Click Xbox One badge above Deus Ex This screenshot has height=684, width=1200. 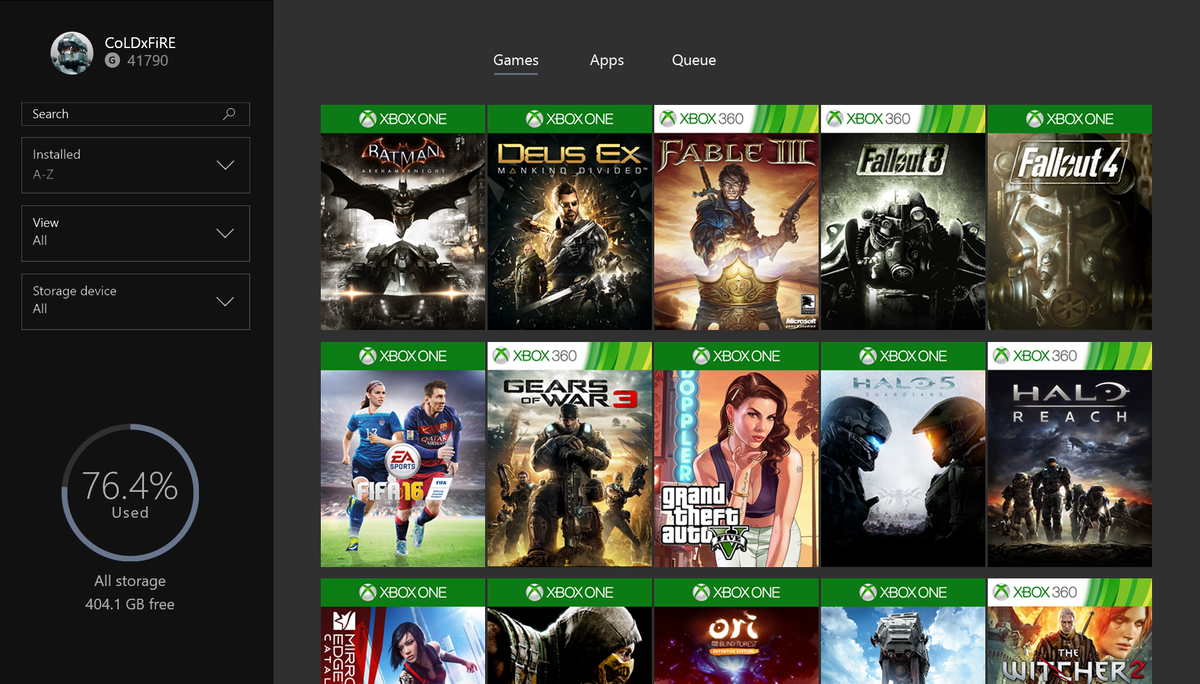click(569, 119)
